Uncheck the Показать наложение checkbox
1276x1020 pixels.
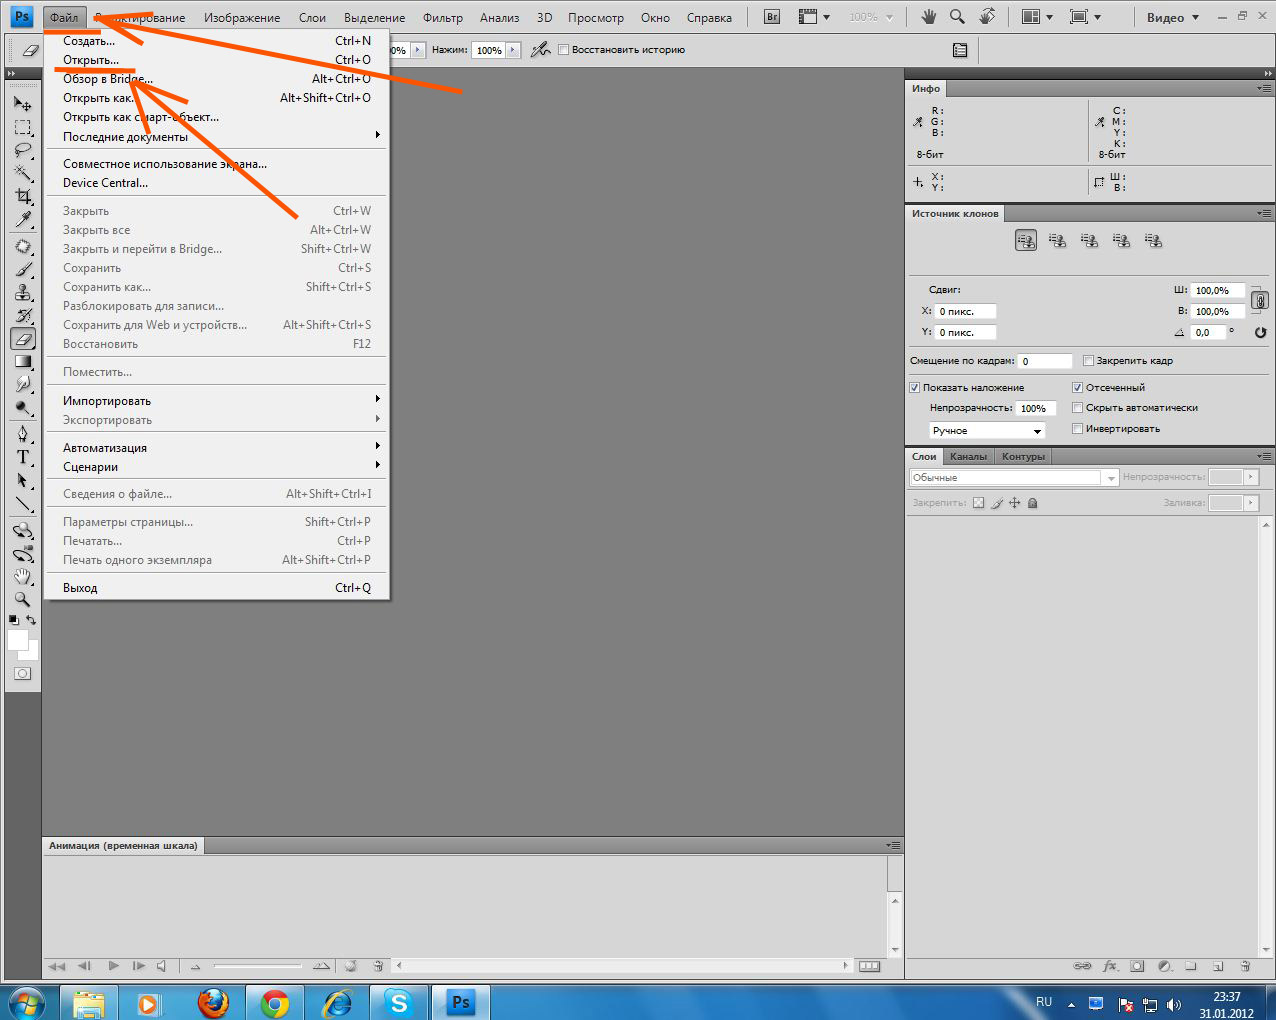(915, 388)
